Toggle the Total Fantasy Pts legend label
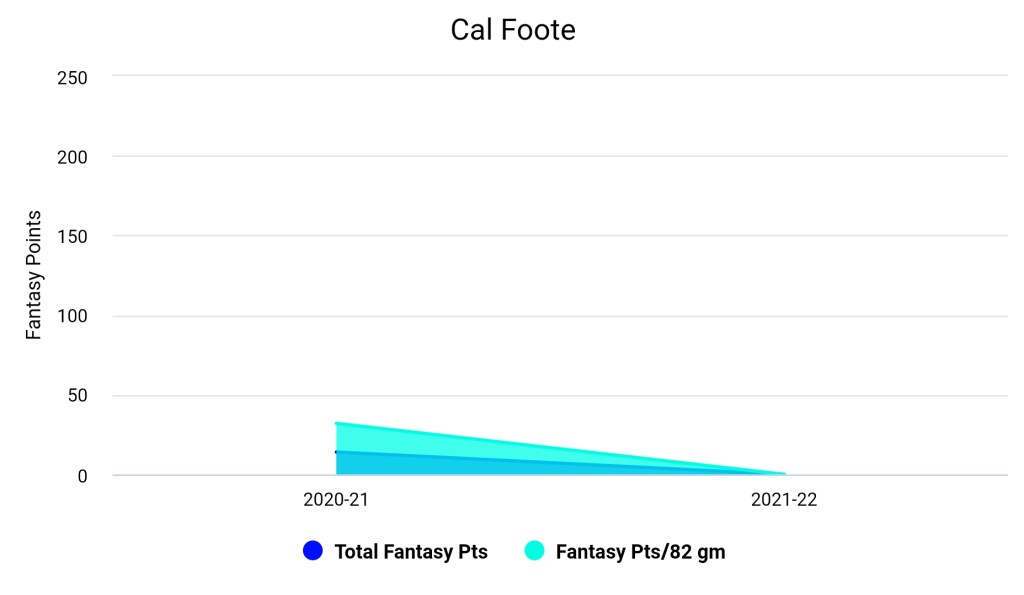The image size is (1024, 595). pos(411,552)
